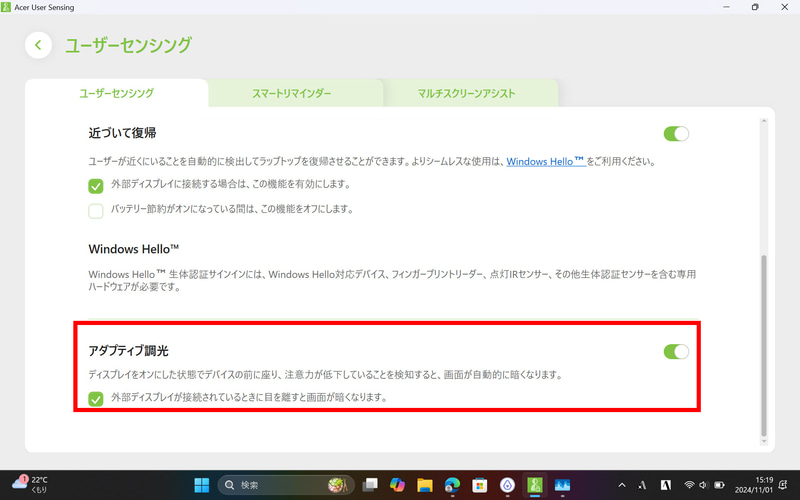
Task: Click scrollbar down arrow in settings panel
Action: point(764,441)
